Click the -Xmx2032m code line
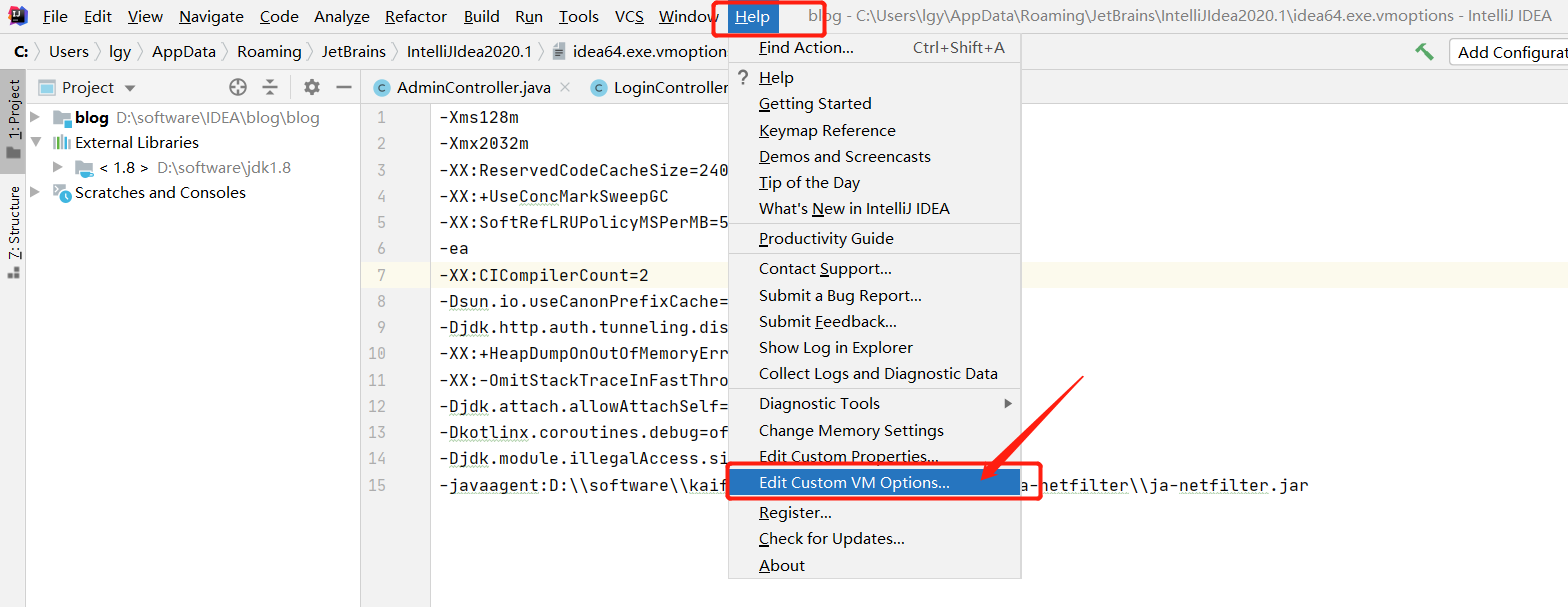This screenshot has width=1568, height=607. [x=484, y=144]
